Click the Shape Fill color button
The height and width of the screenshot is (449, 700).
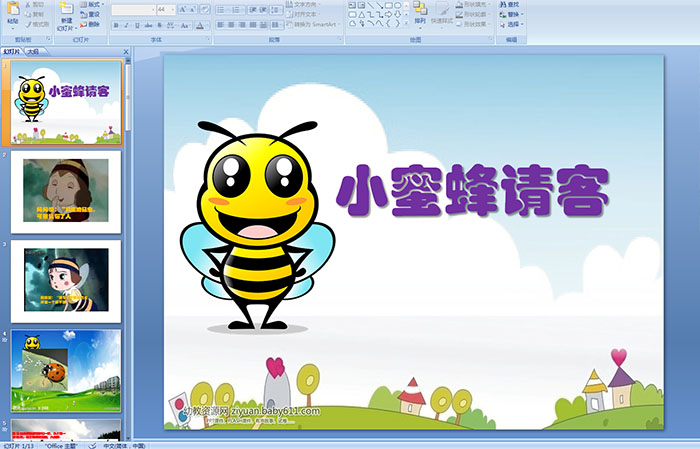(x=472, y=4)
